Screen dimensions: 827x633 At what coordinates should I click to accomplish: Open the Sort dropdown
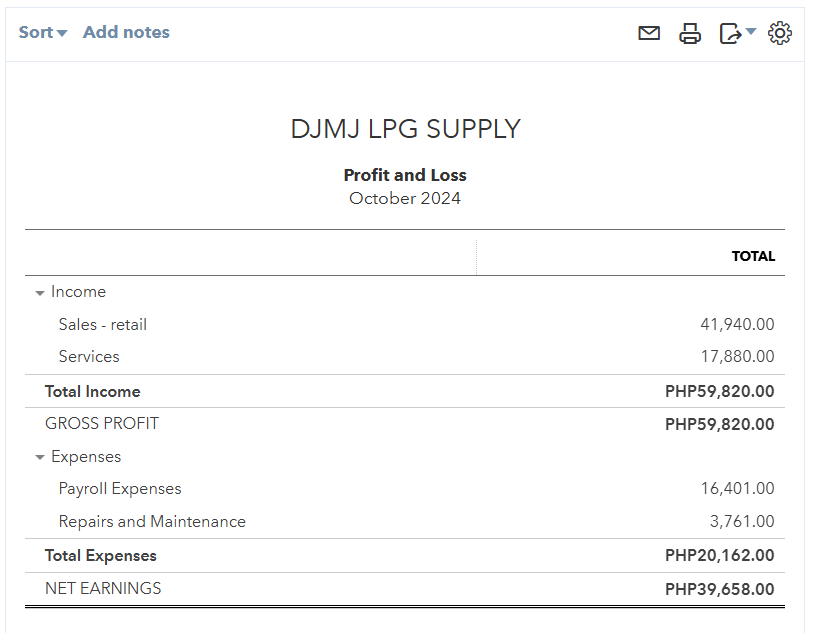tap(43, 32)
